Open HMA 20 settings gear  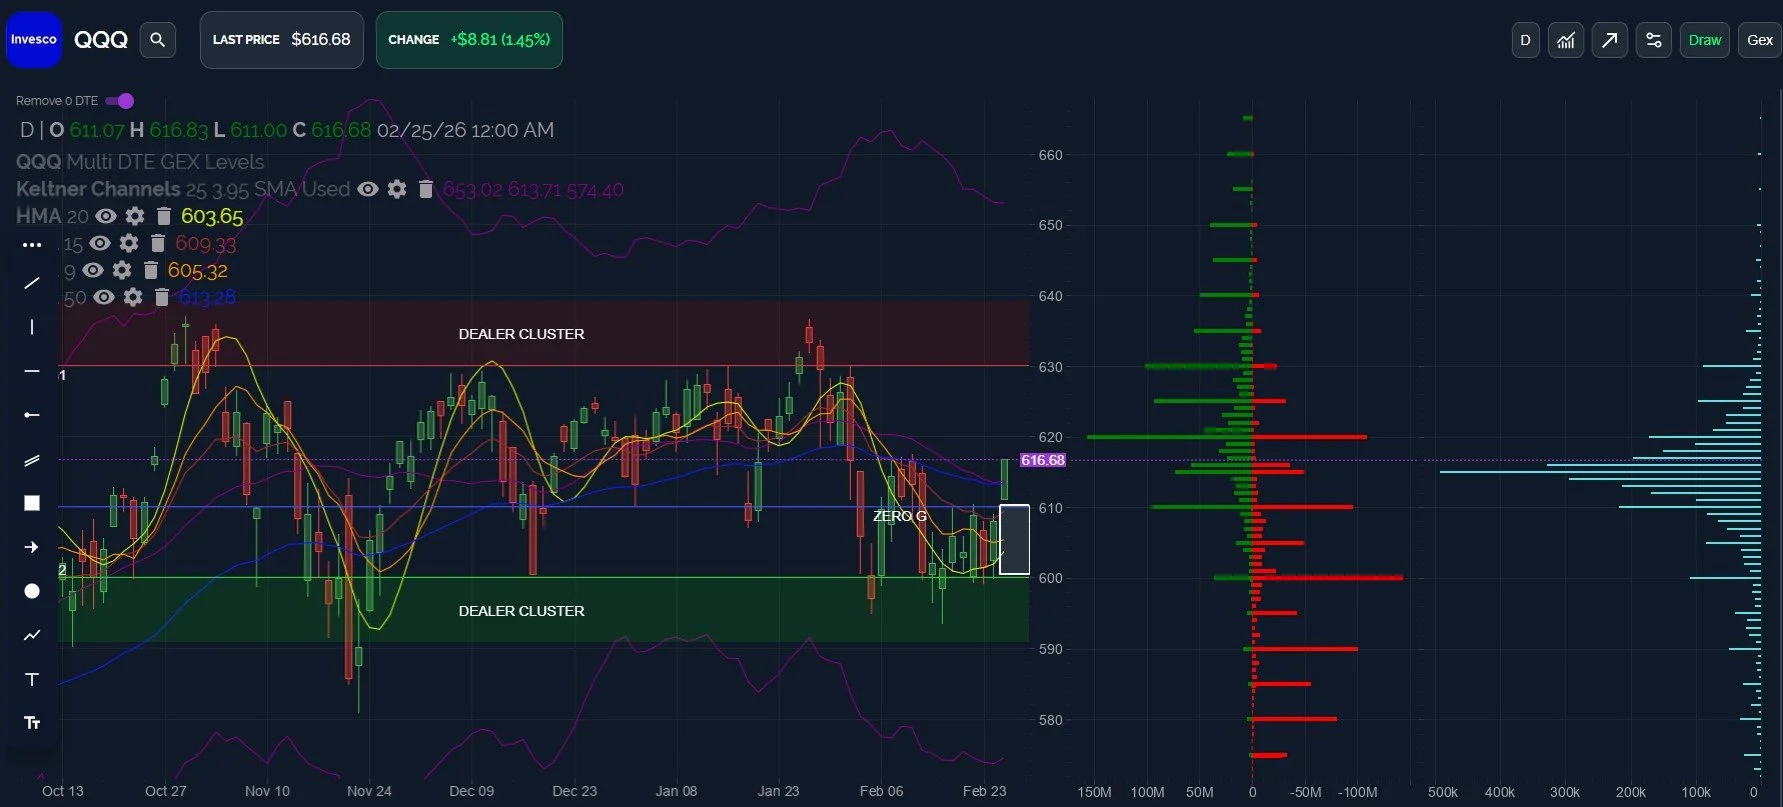point(135,216)
